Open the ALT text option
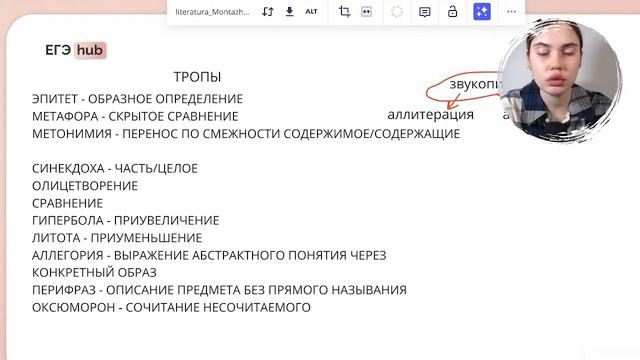The image size is (640, 360). (x=311, y=11)
